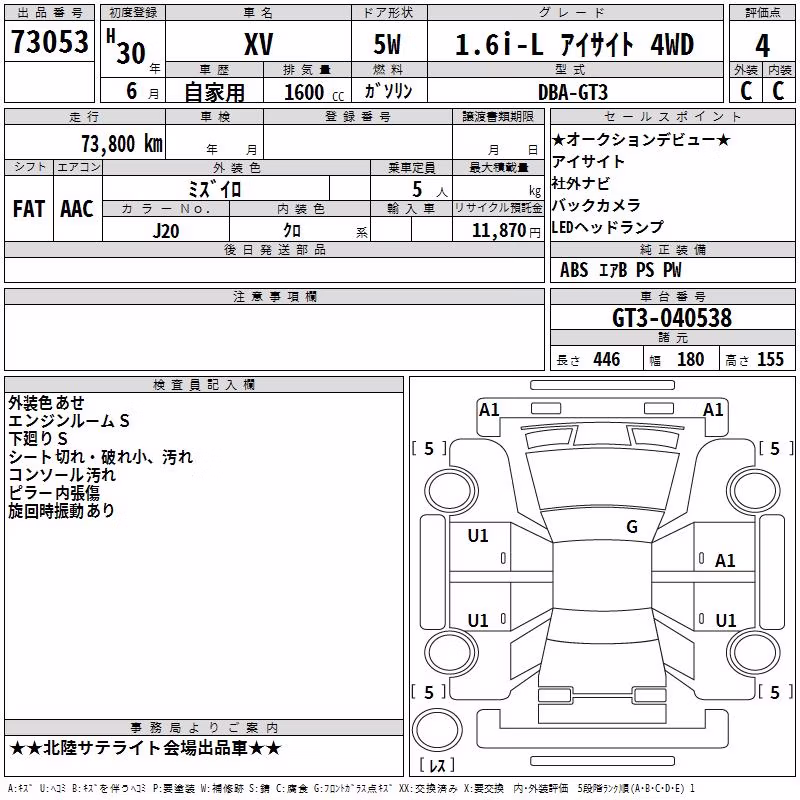Click the inspector note 旋回時振動あり

(61, 510)
